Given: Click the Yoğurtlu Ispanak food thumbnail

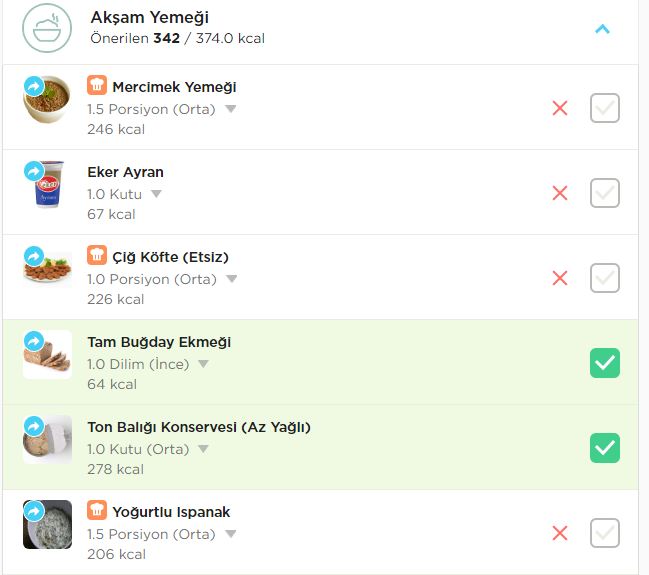Looking at the screenshot, I should tap(47, 524).
